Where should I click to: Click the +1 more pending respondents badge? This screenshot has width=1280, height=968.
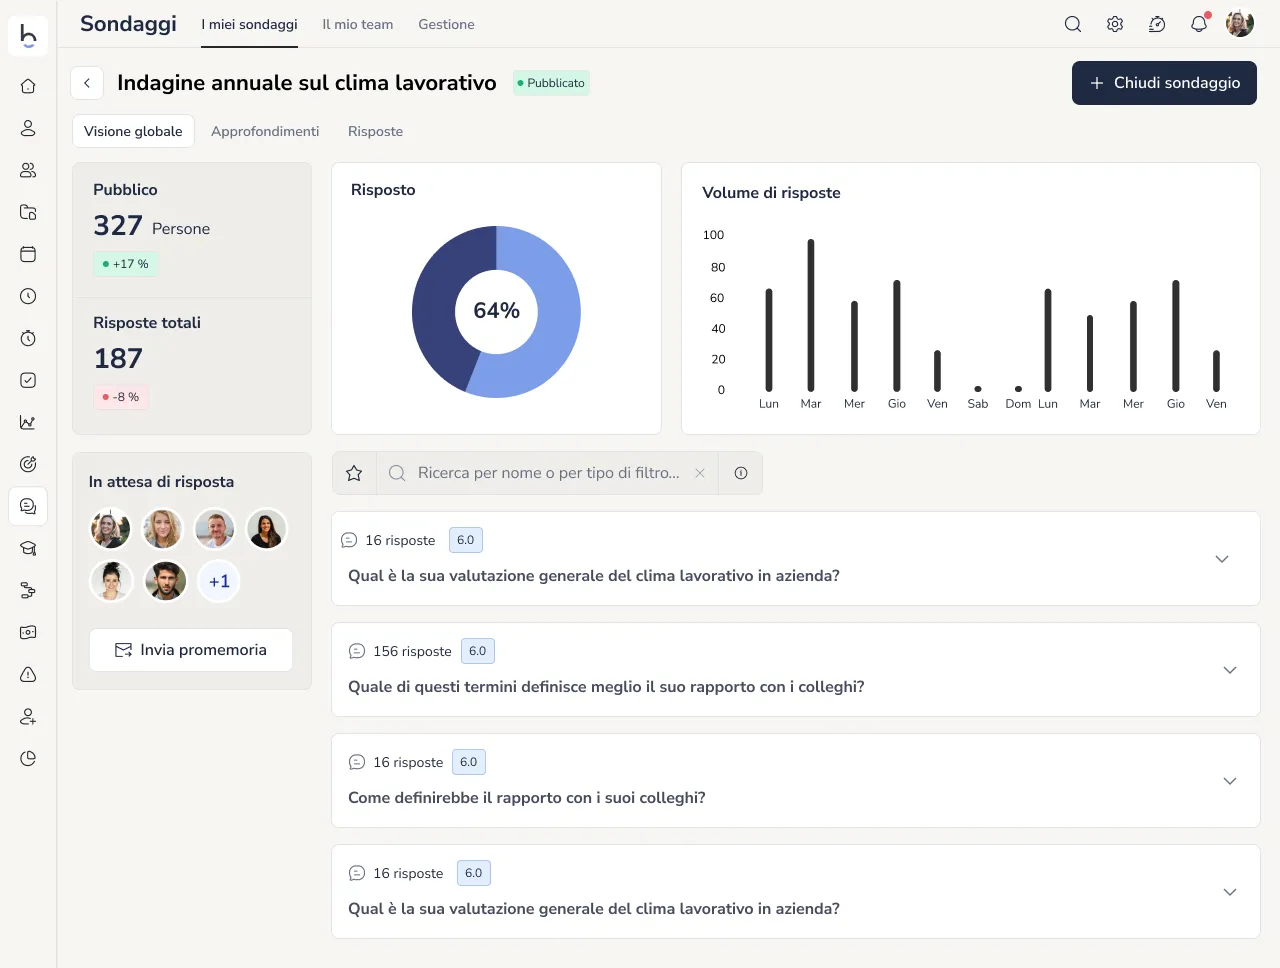pyautogui.click(x=219, y=581)
